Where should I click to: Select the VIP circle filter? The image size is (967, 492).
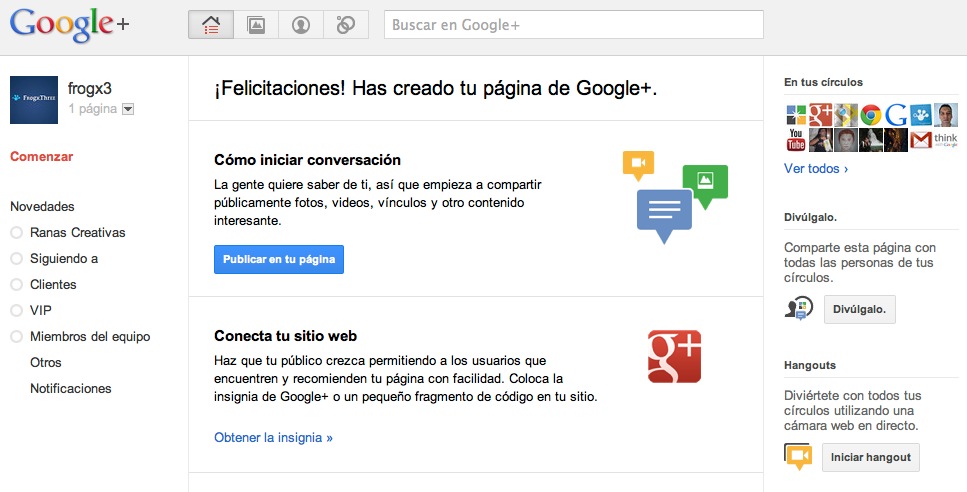pos(41,311)
